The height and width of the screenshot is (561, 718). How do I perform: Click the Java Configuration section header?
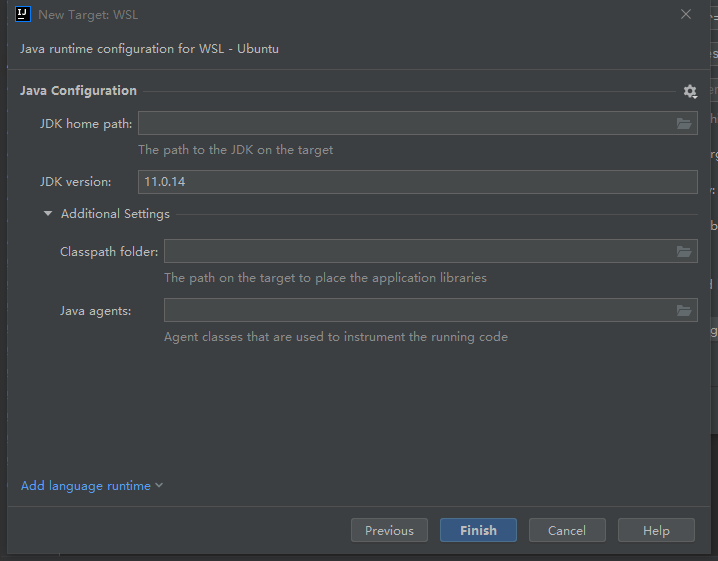point(78,90)
